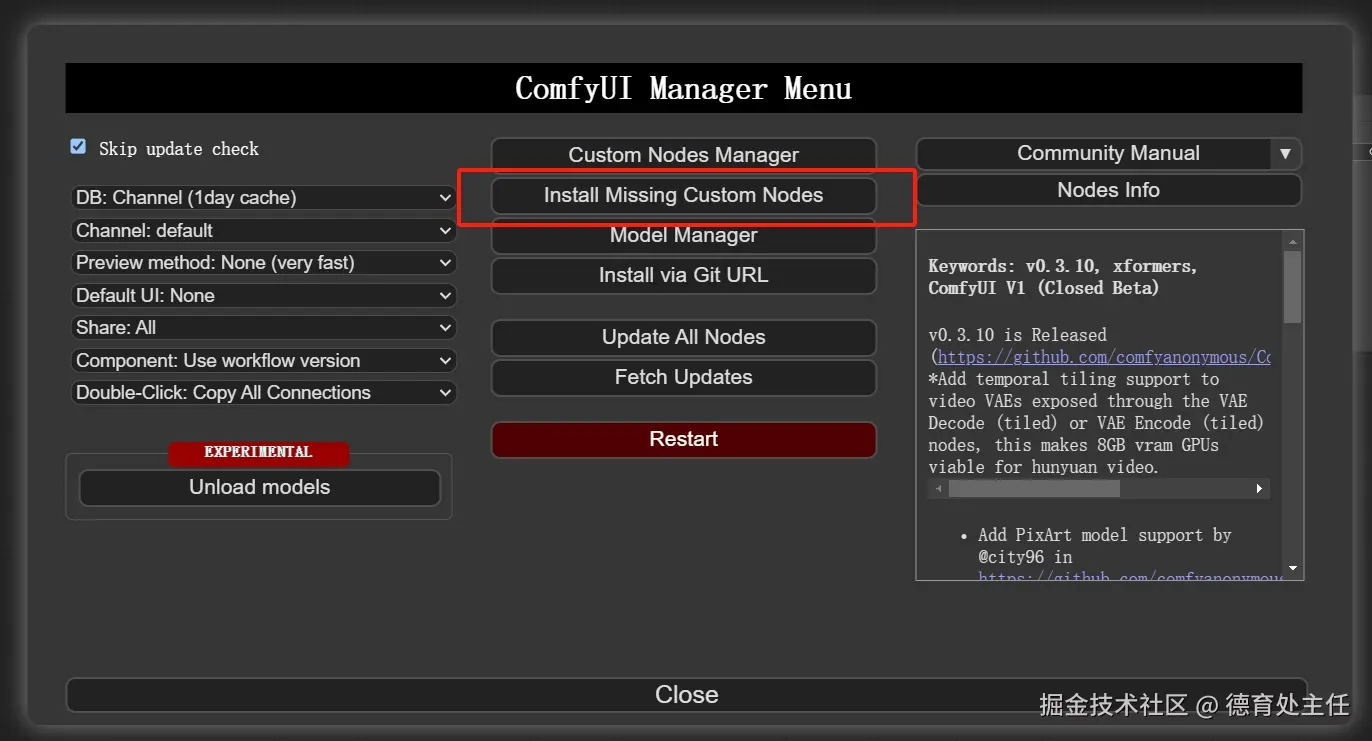1372x741 pixels.
Task: Close the ComfyUI Manager Menu
Action: pos(686,695)
